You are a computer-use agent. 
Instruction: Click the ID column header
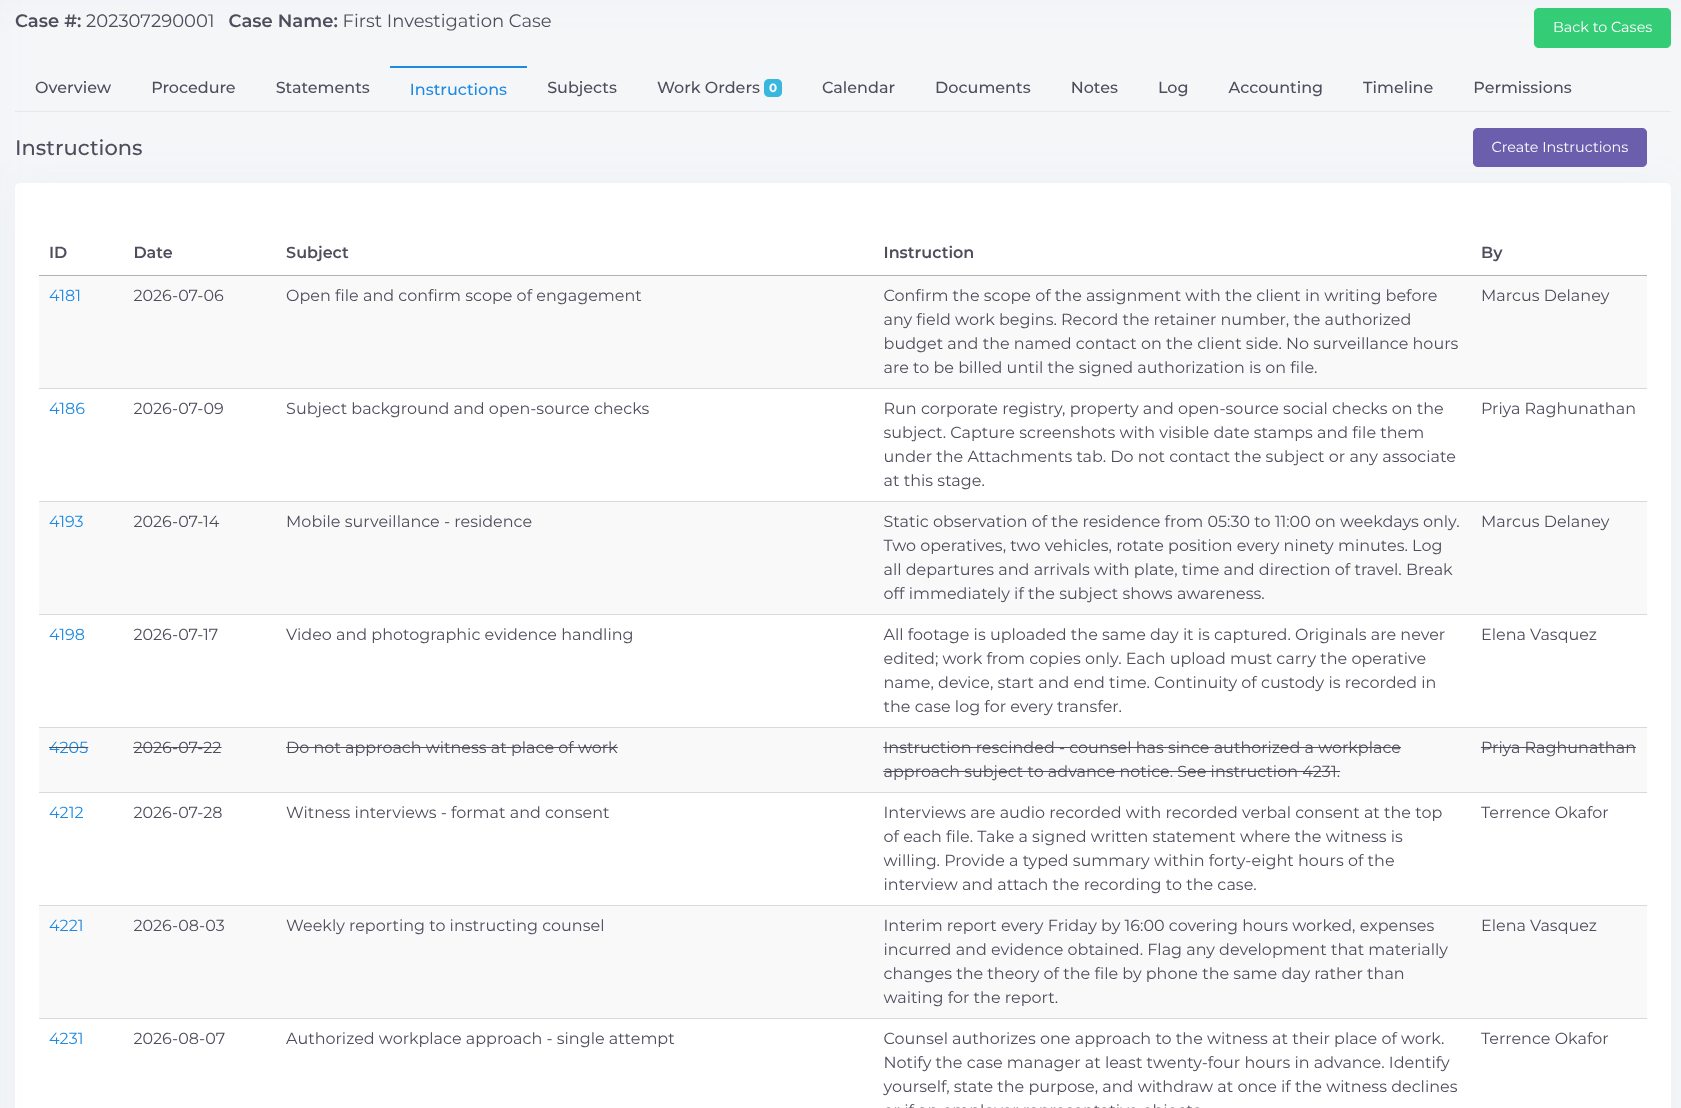[x=58, y=253]
